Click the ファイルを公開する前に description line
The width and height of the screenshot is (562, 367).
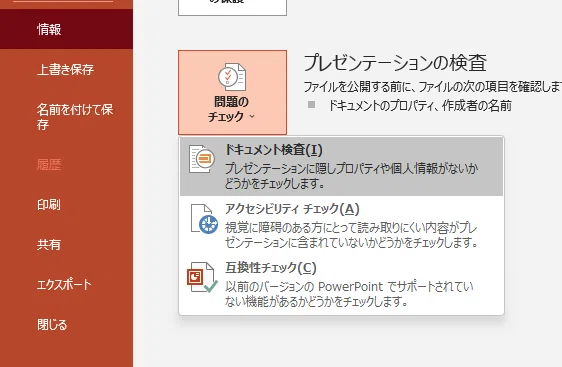point(433,87)
